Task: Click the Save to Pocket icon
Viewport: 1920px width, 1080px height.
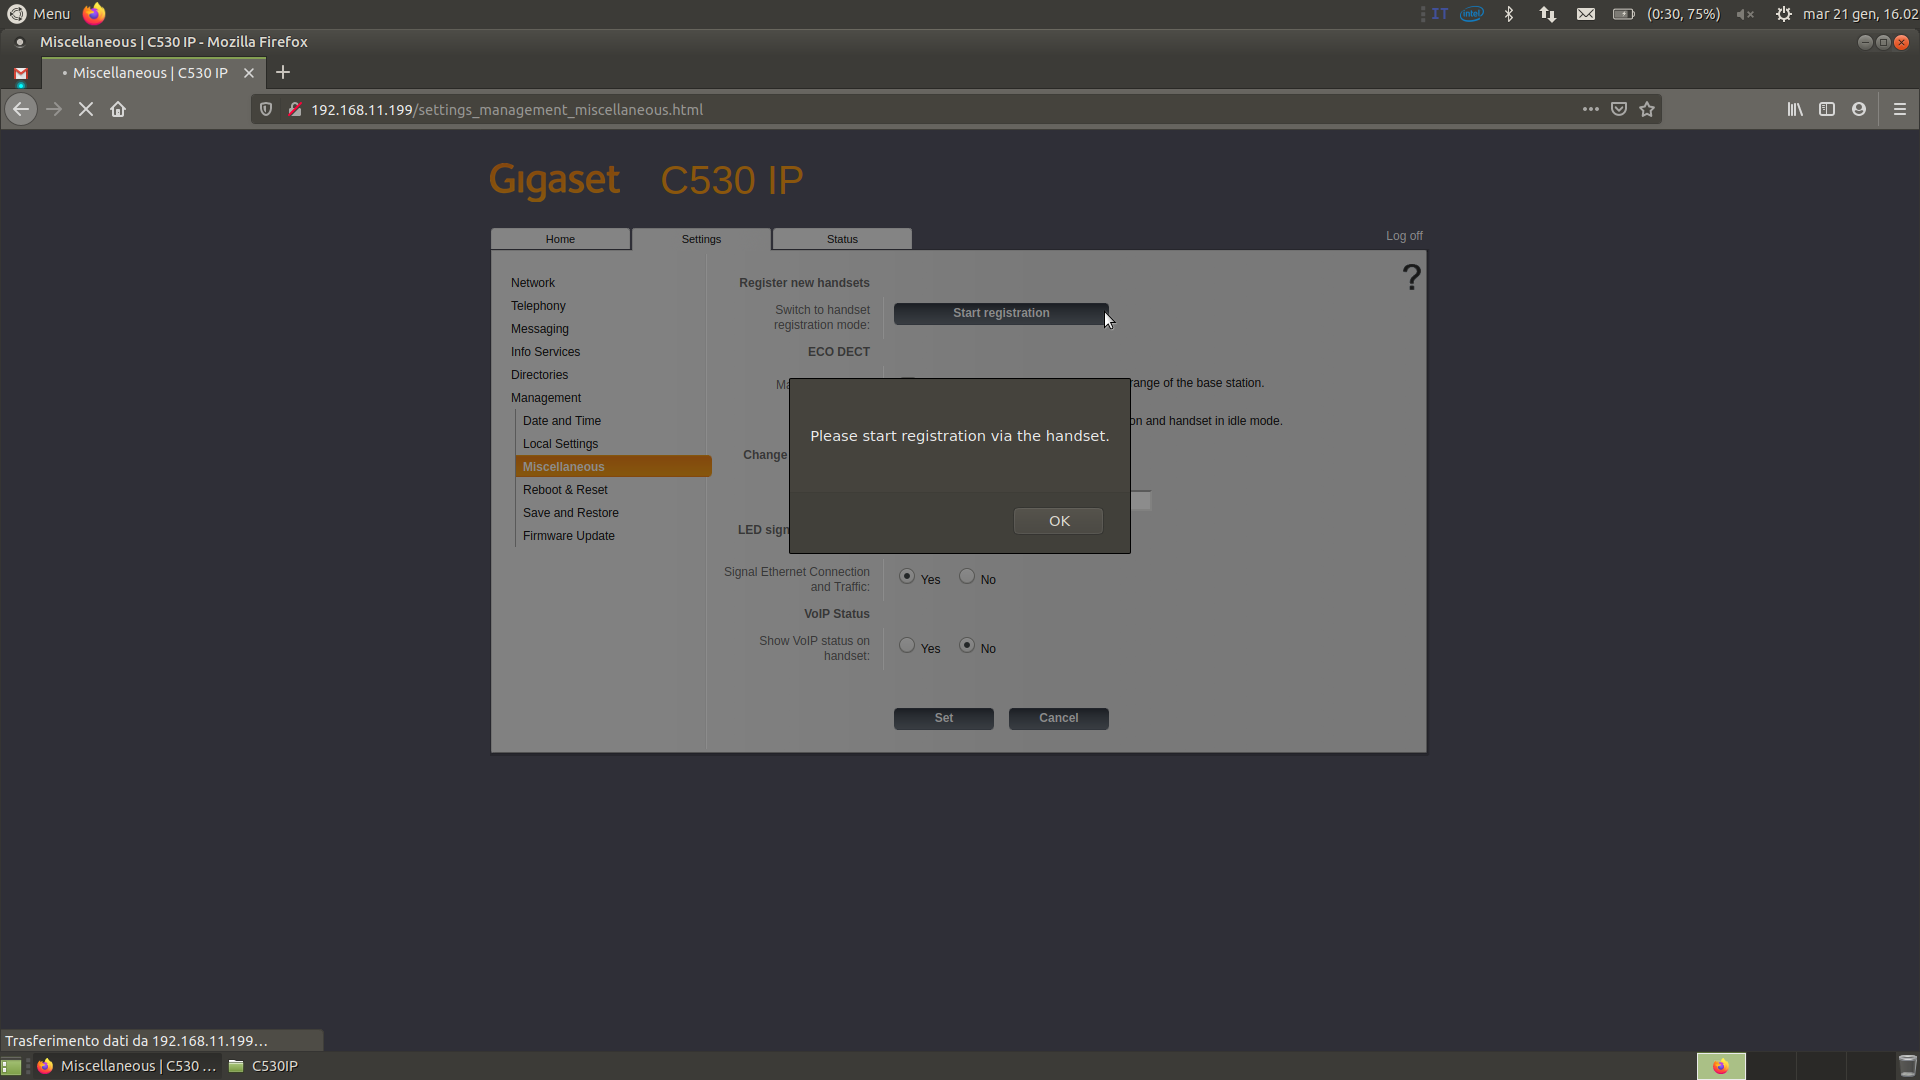Action: (1619, 109)
